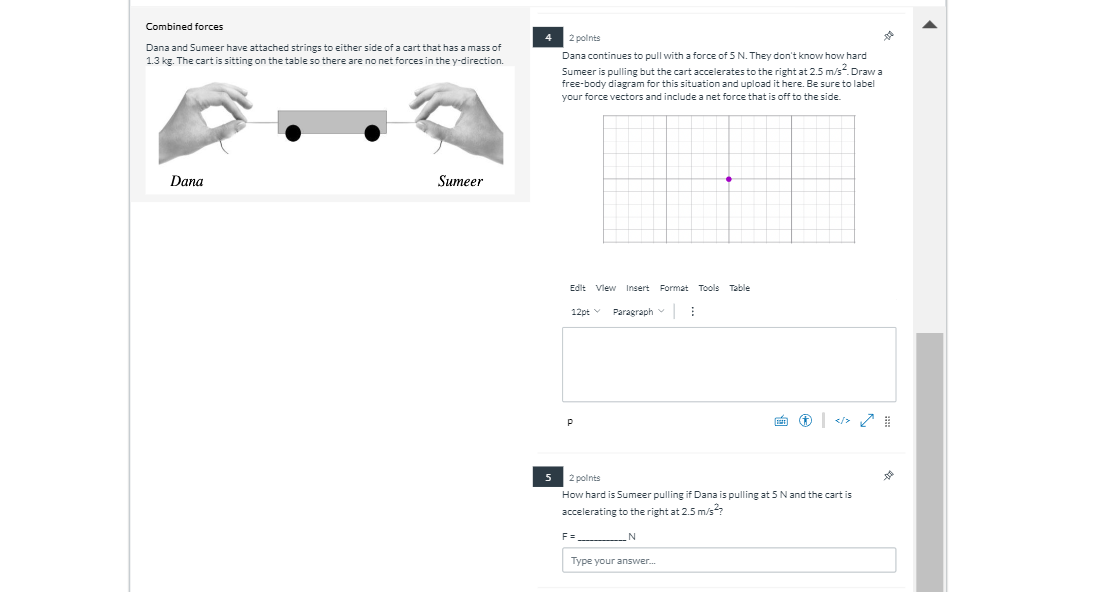Image resolution: width=1099 pixels, height=592 pixels.
Task: Open the HTML source code view
Action: point(841,420)
